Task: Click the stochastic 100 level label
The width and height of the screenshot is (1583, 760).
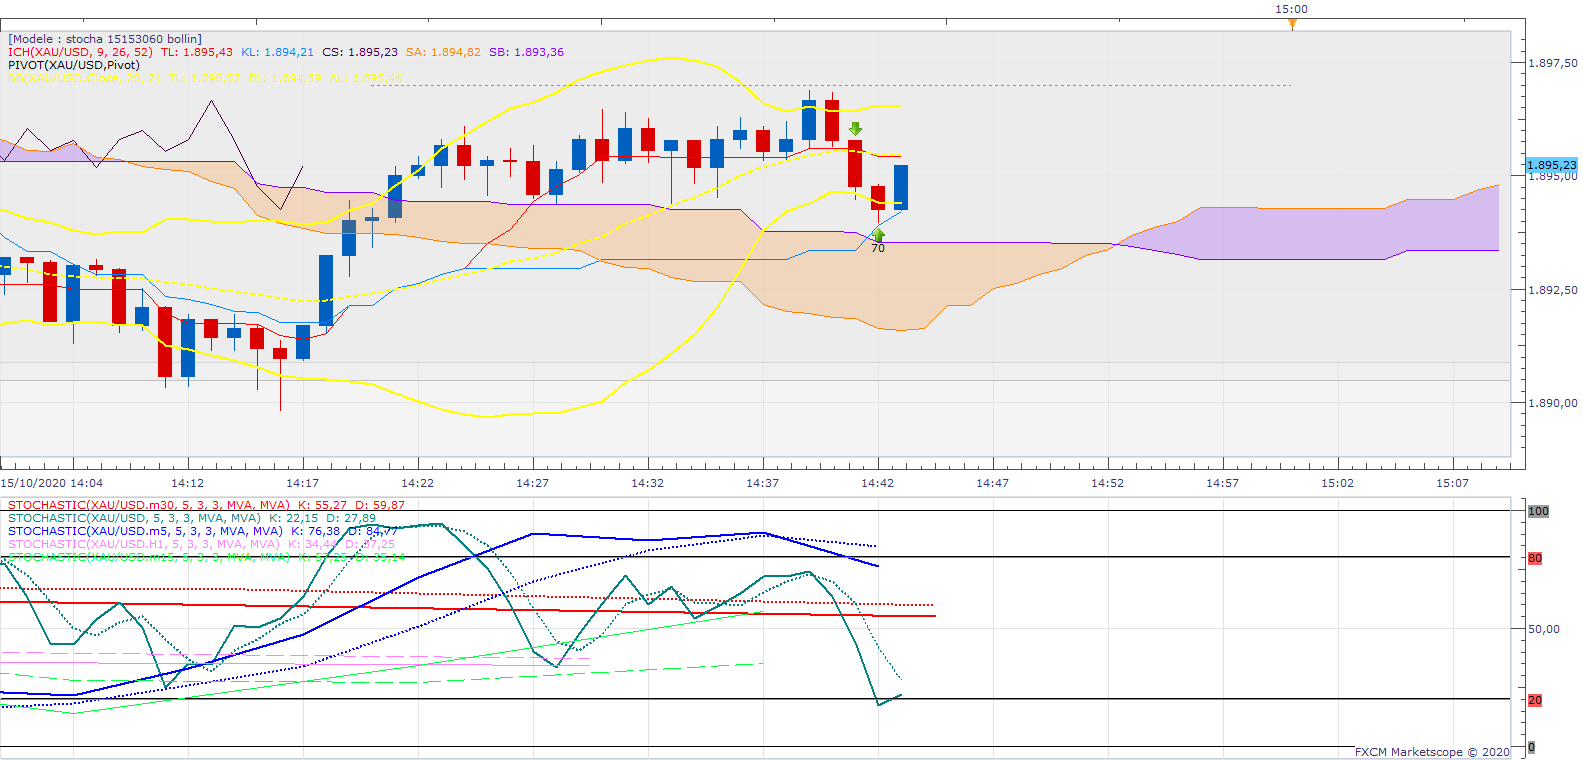Action: [x=1538, y=511]
